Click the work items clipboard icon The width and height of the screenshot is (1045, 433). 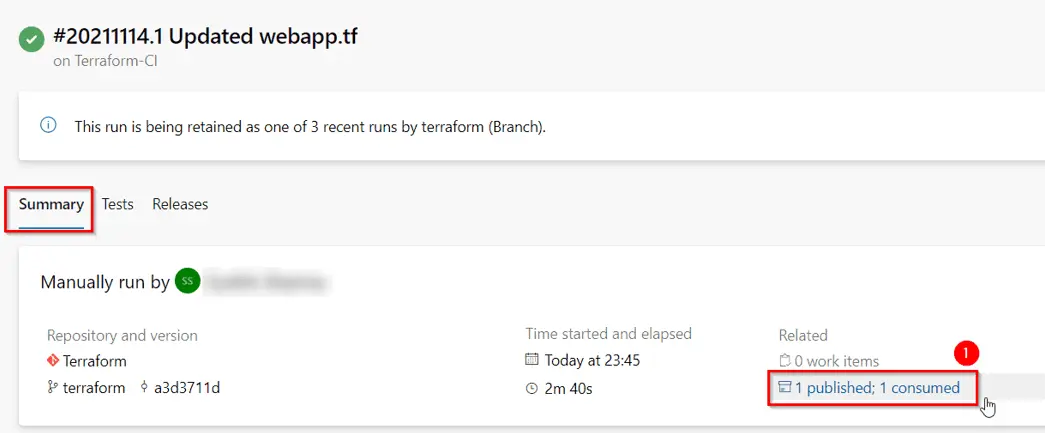coord(785,362)
